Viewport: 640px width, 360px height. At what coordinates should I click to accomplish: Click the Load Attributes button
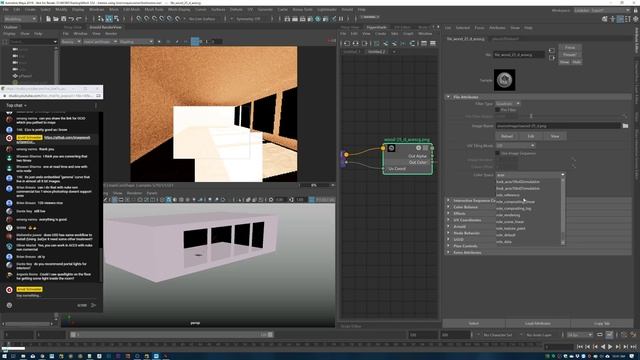(538, 323)
